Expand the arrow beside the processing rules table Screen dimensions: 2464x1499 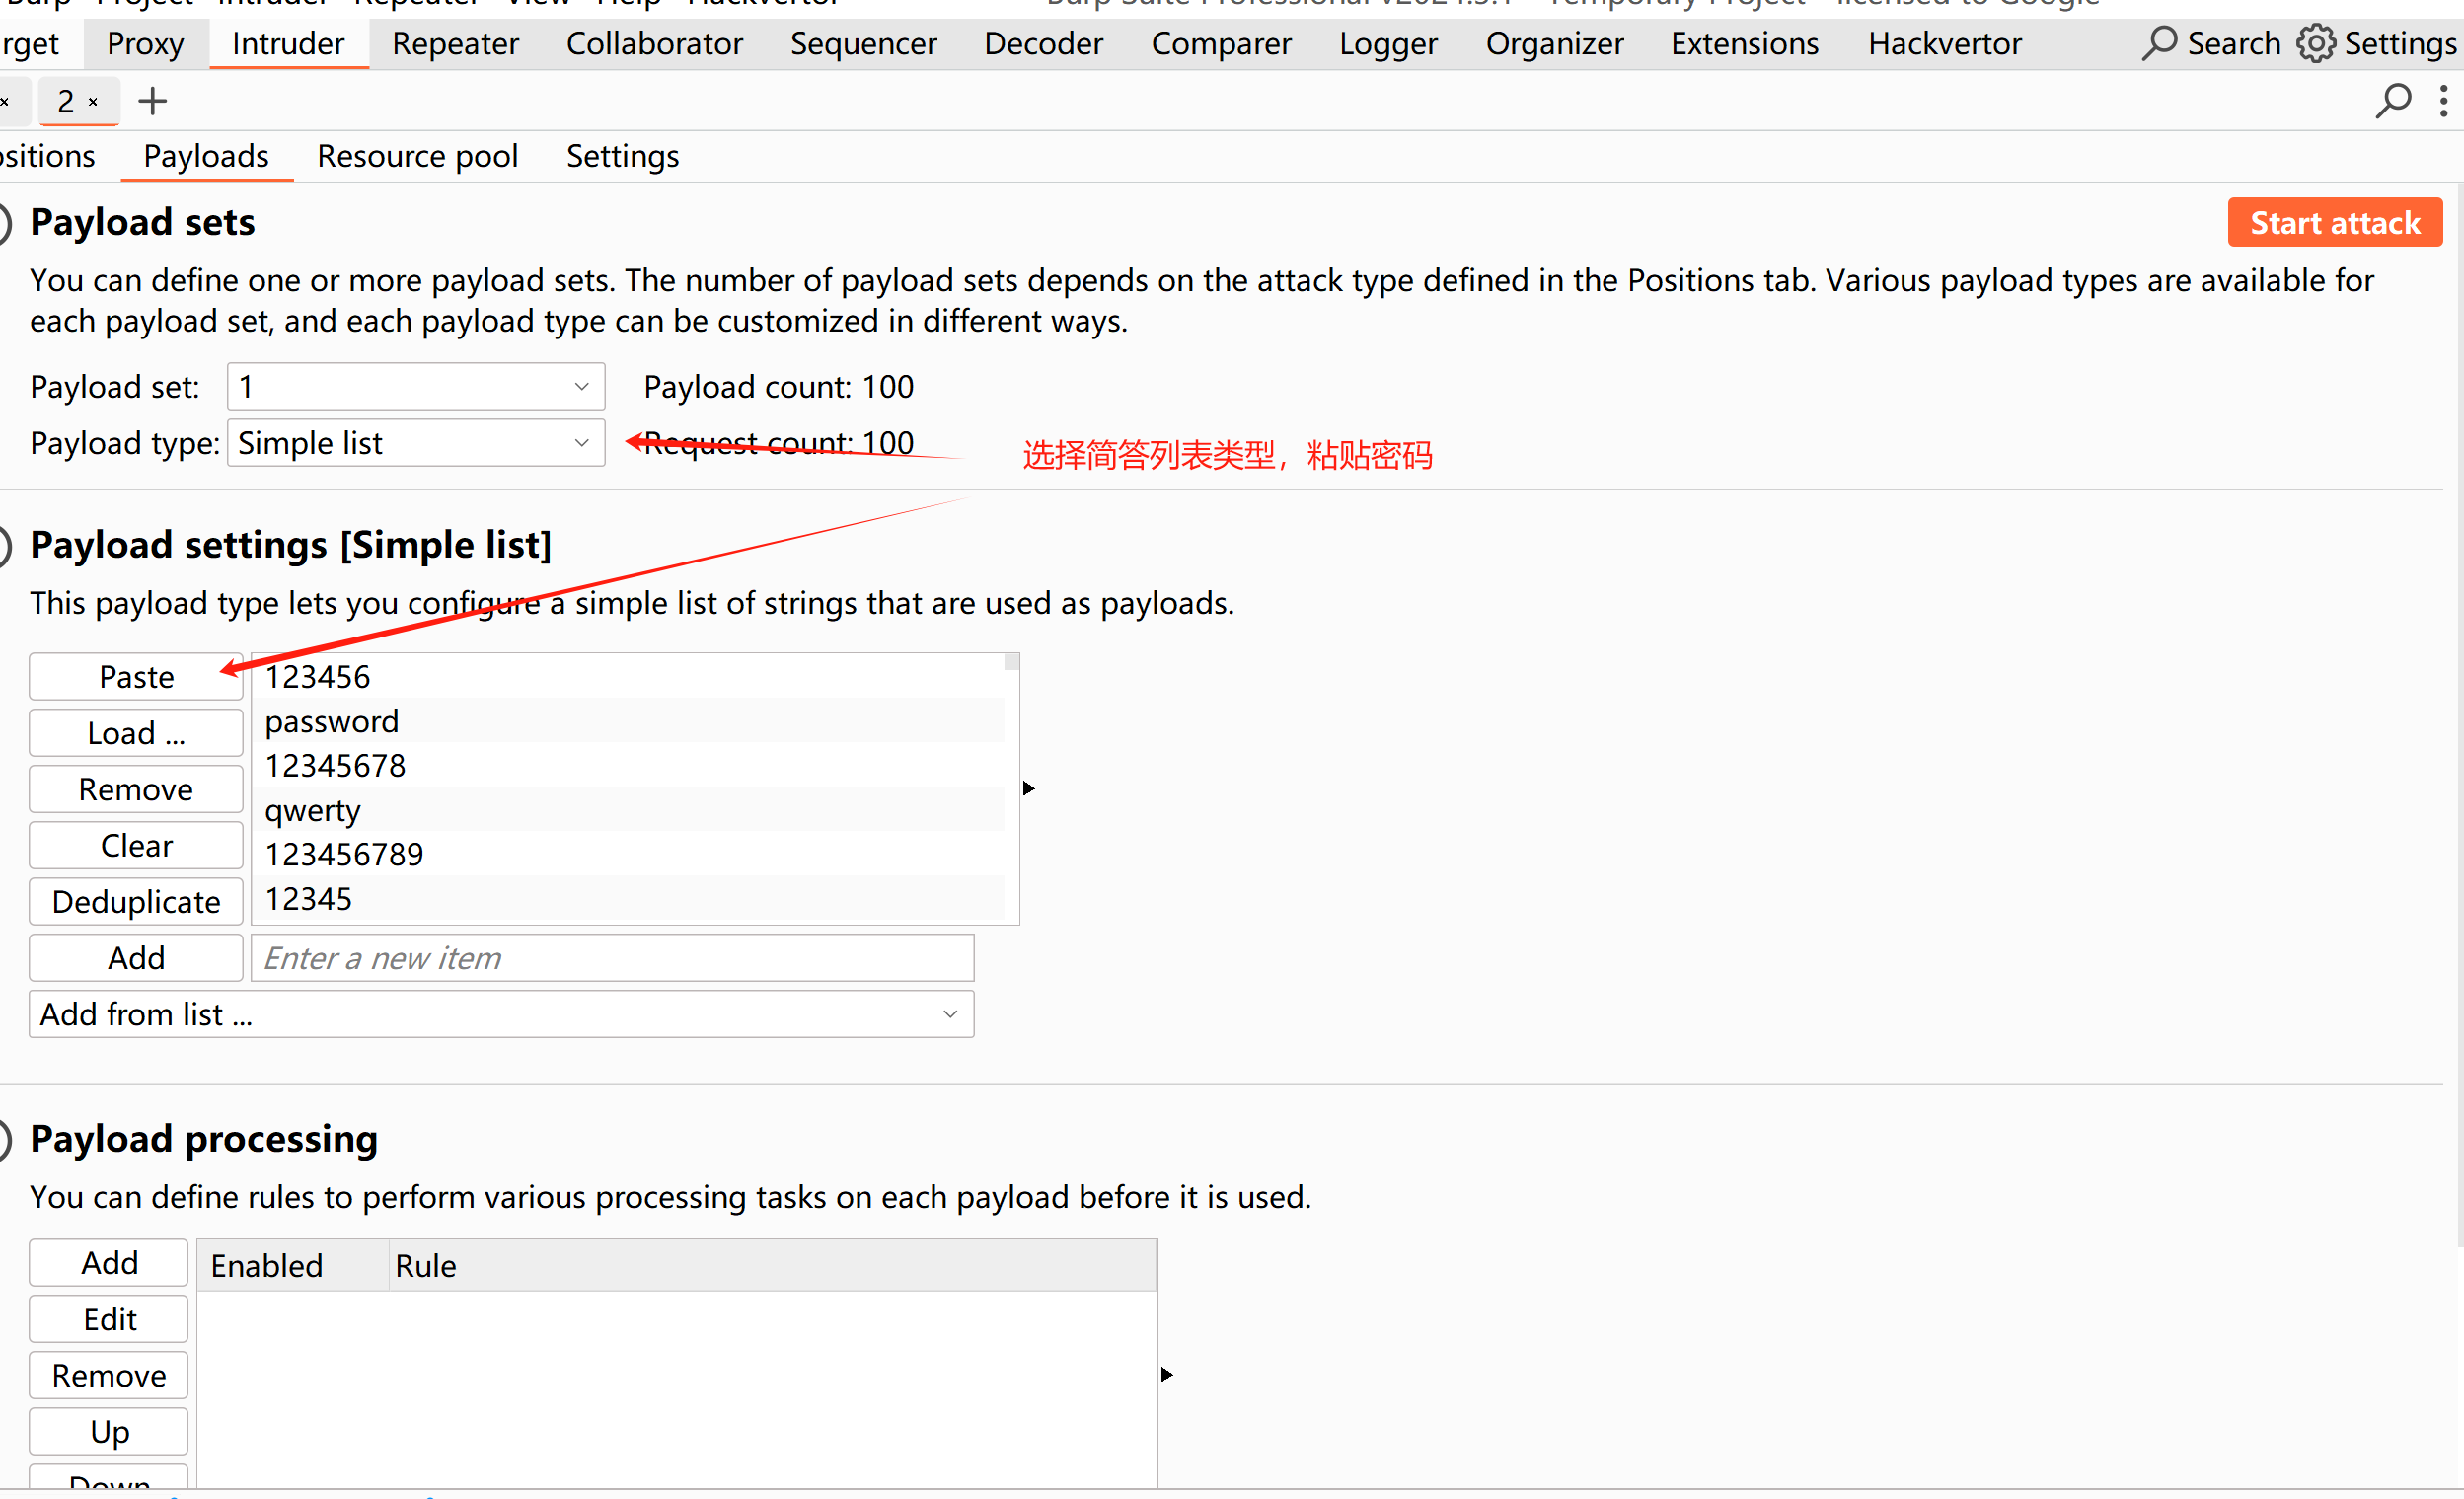(x=1166, y=1374)
